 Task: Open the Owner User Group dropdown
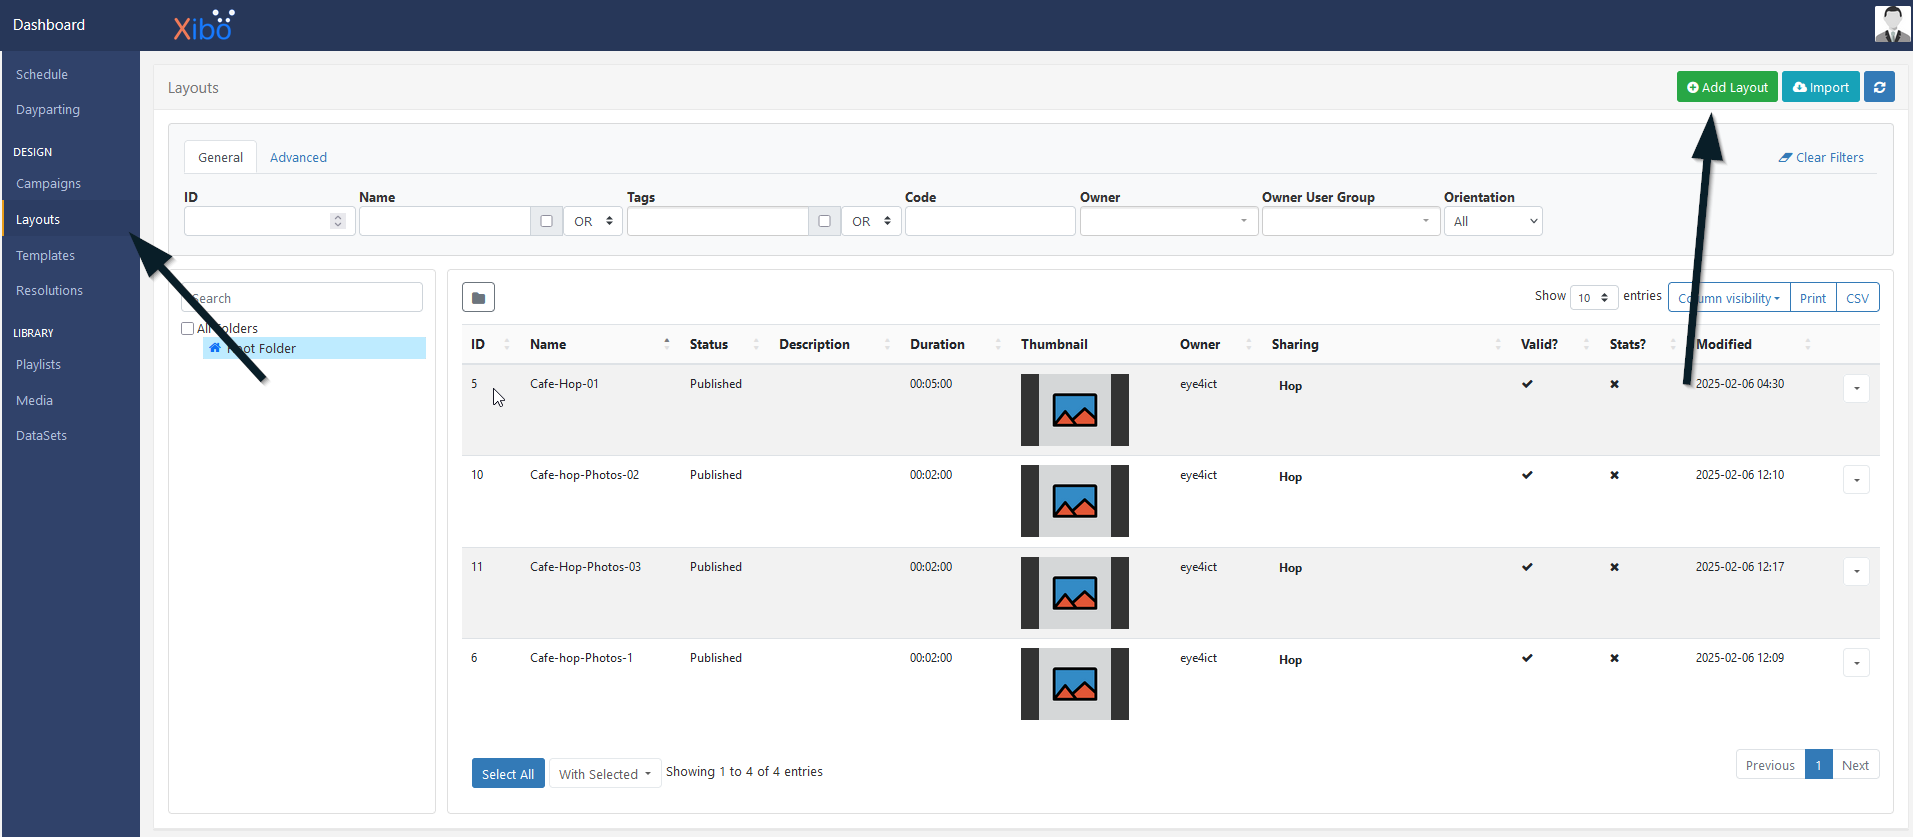coord(1351,221)
